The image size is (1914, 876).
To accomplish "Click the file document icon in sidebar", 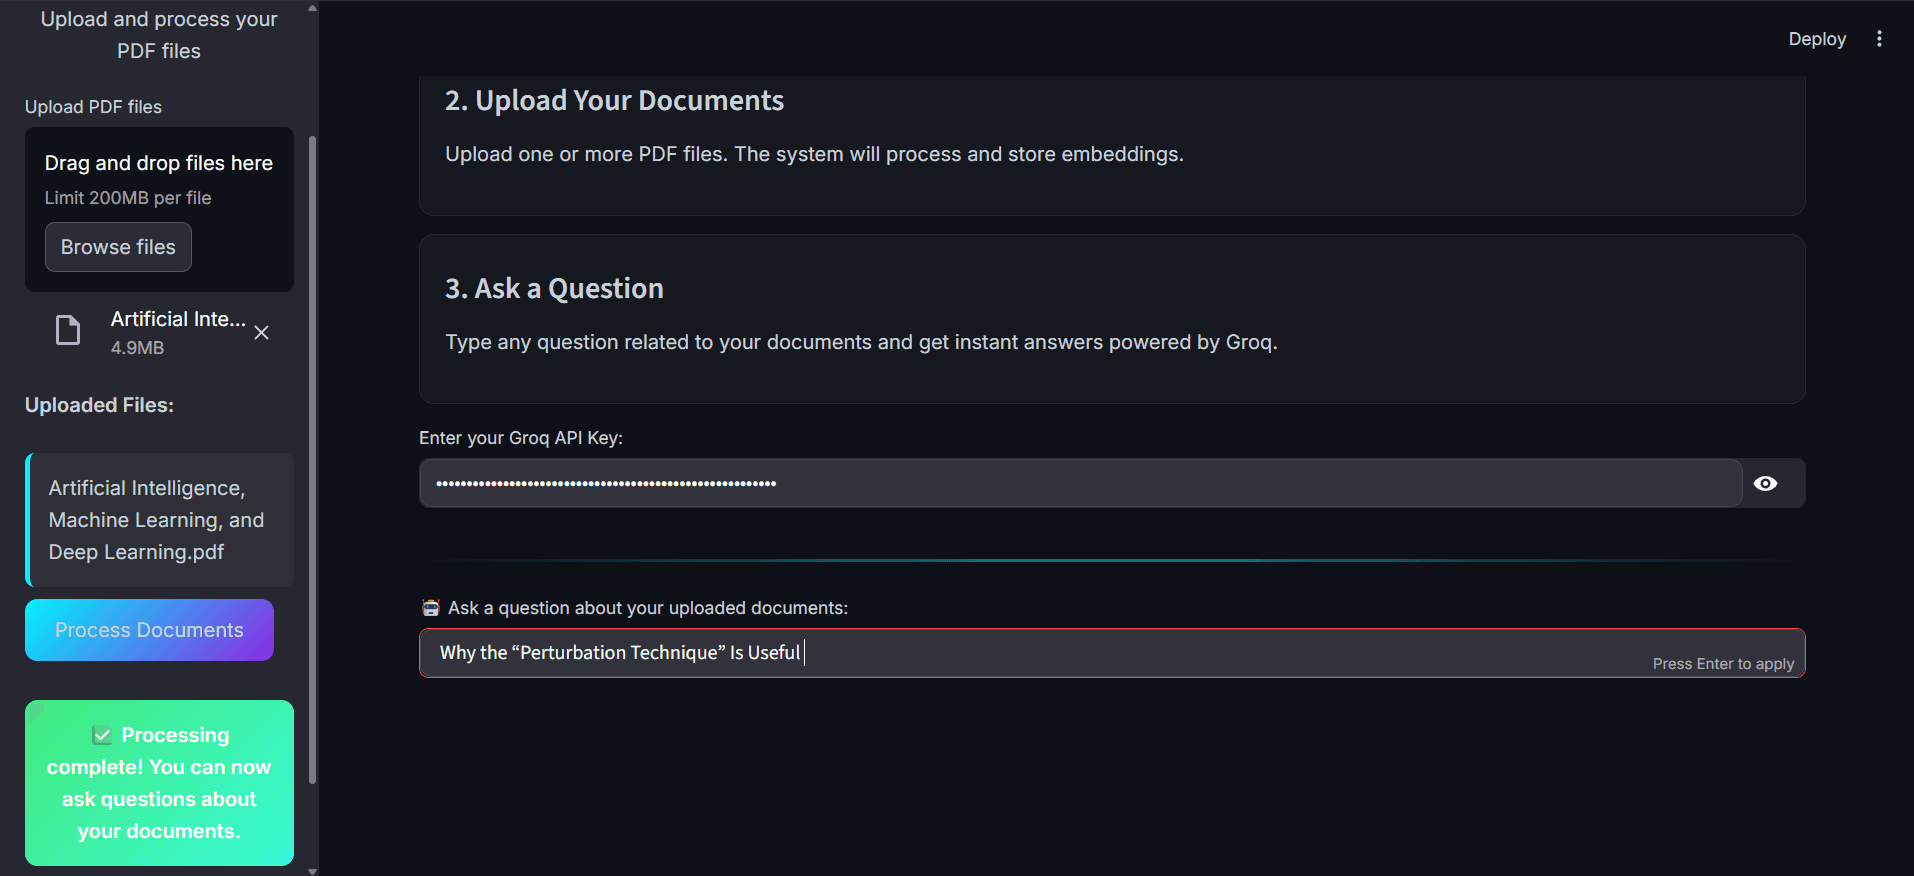I will coord(68,330).
